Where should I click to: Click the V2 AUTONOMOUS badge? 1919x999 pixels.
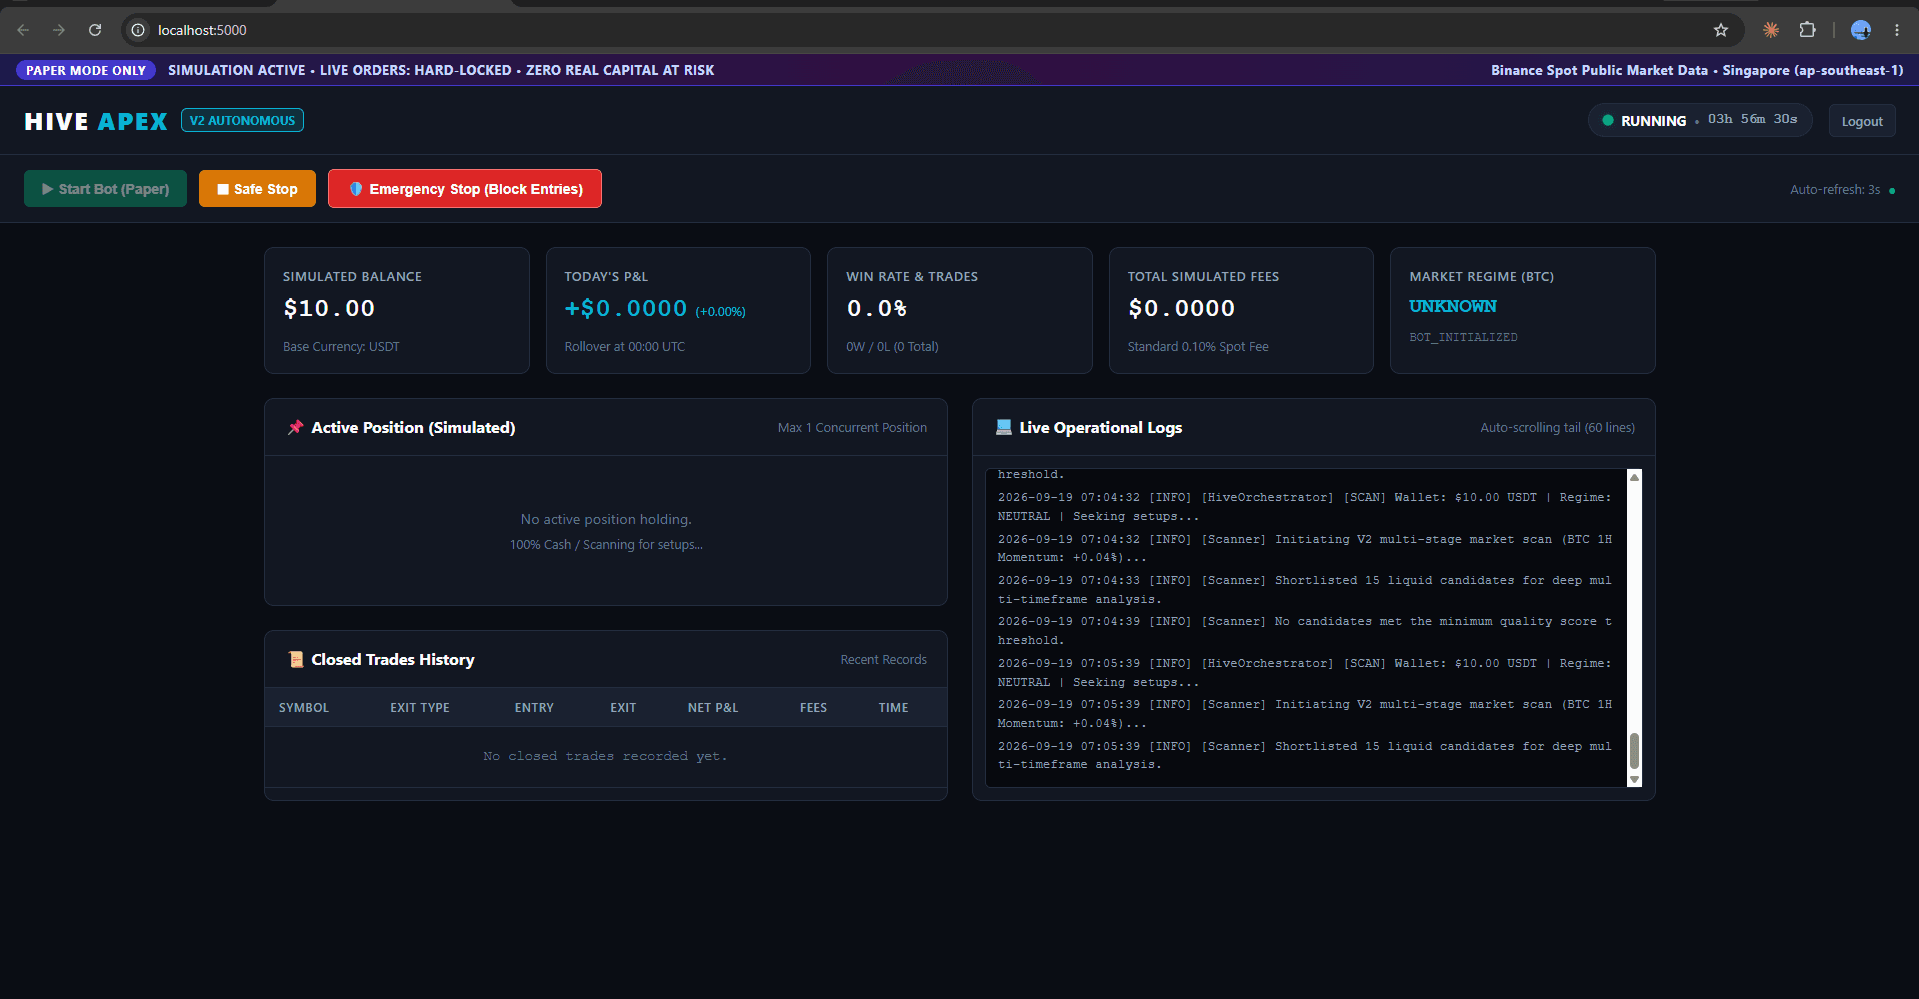click(x=242, y=120)
